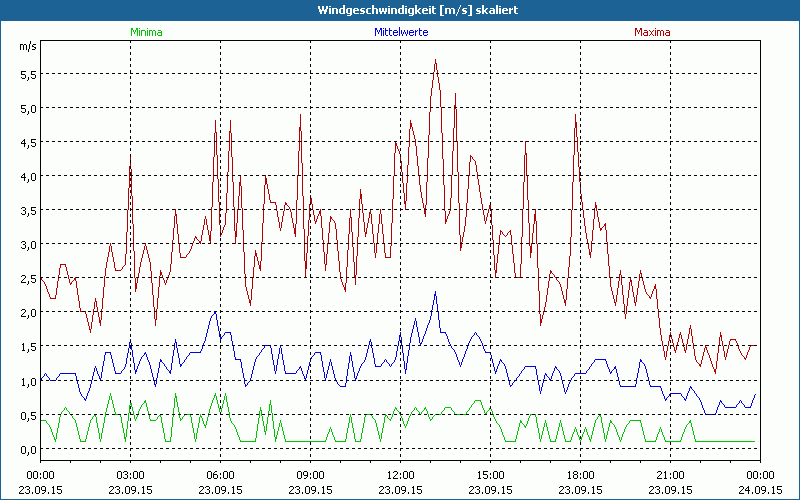
Task: Click the Windgeschwindigkeit chart title bar
Action: pyautogui.click(x=400, y=10)
